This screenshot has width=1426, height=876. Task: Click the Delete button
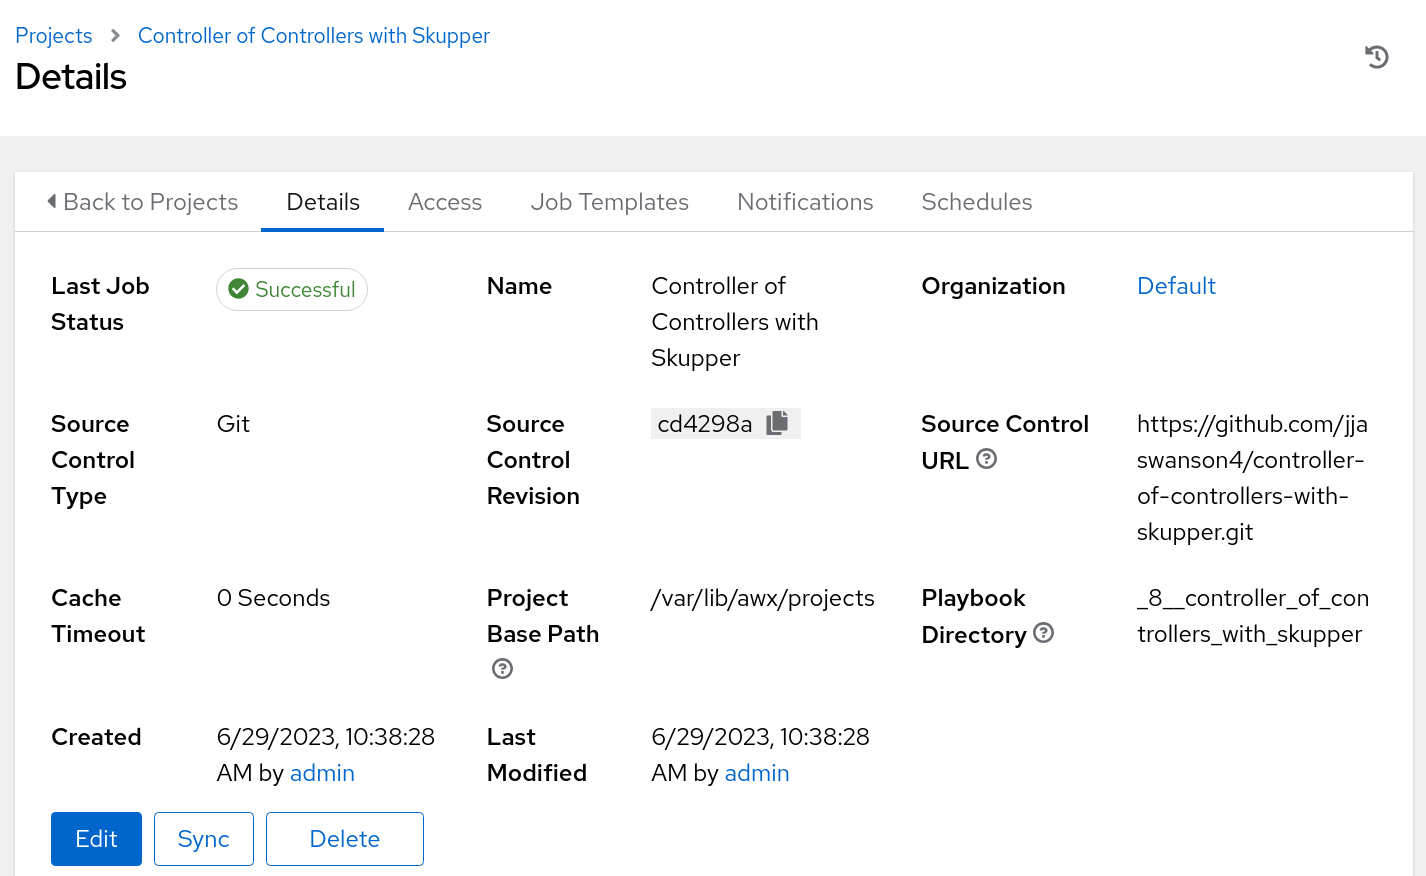coord(344,839)
